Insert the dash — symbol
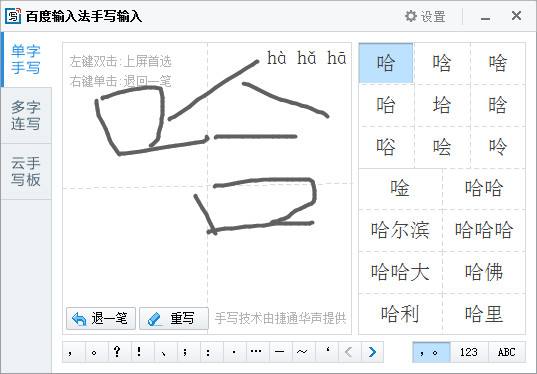Image resolution: width=537 pixels, height=374 pixels. click(280, 352)
